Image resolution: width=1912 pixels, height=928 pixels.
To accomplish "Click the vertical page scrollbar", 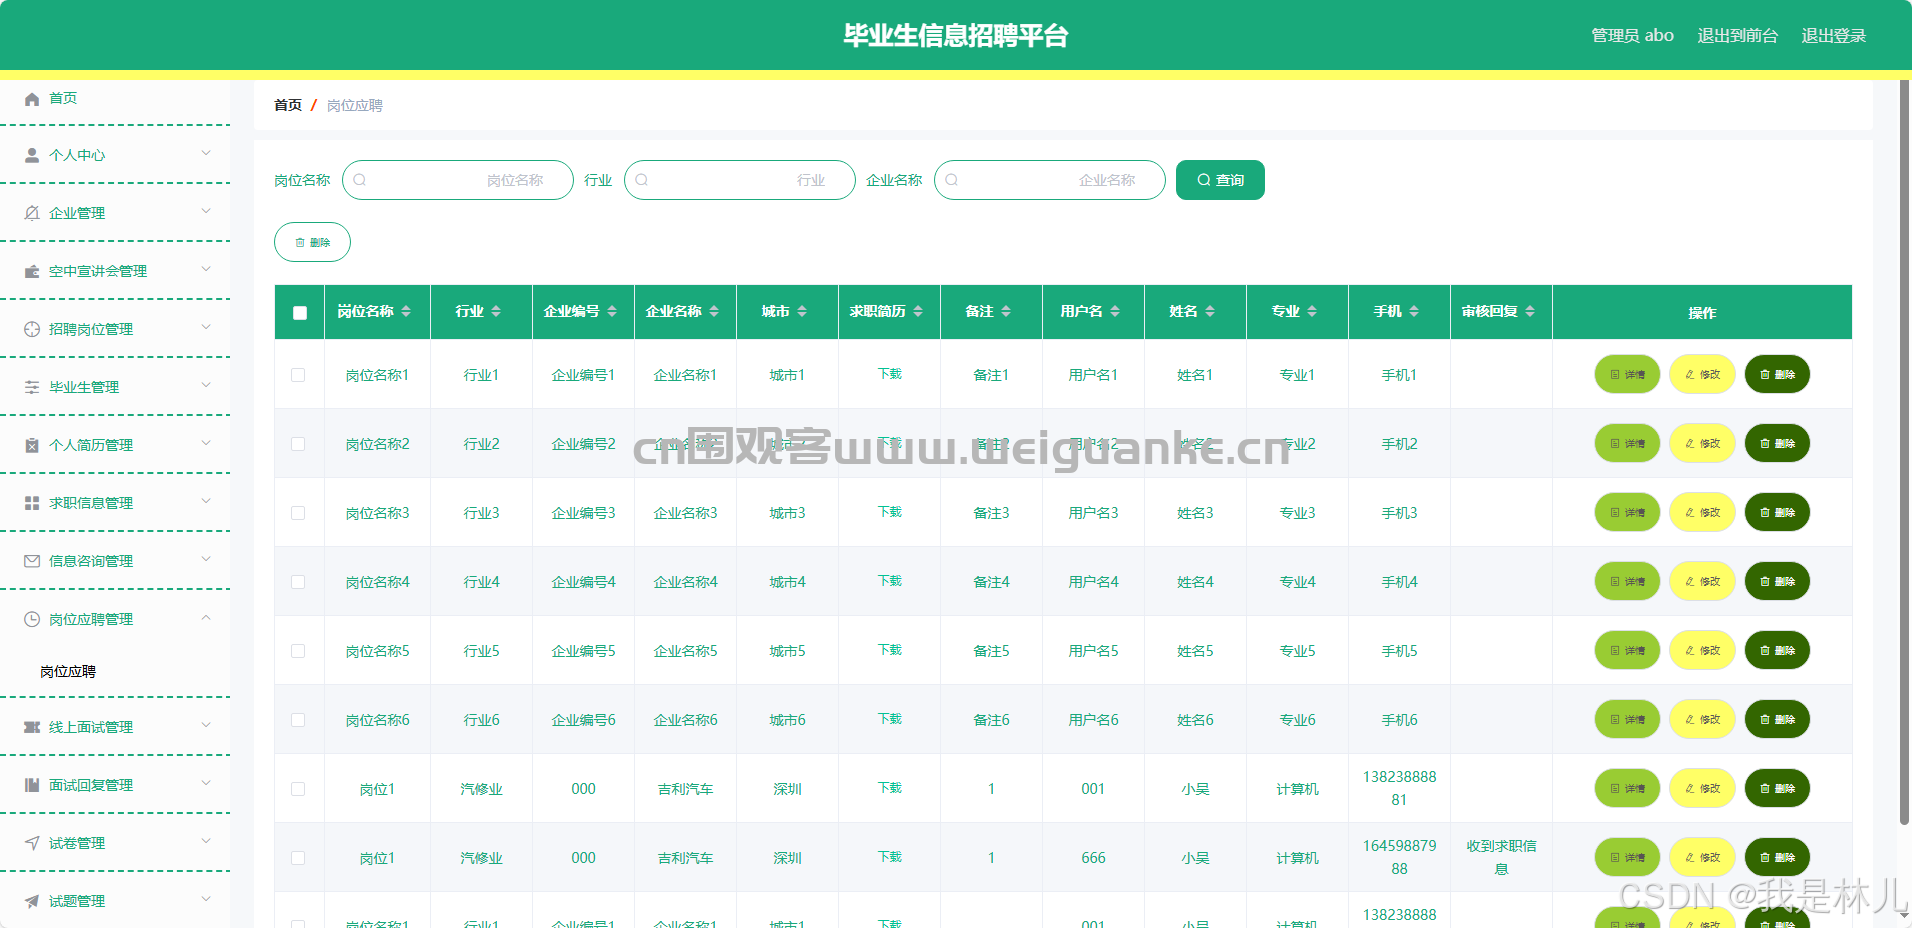I will pyautogui.click(x=1904, y=452).
